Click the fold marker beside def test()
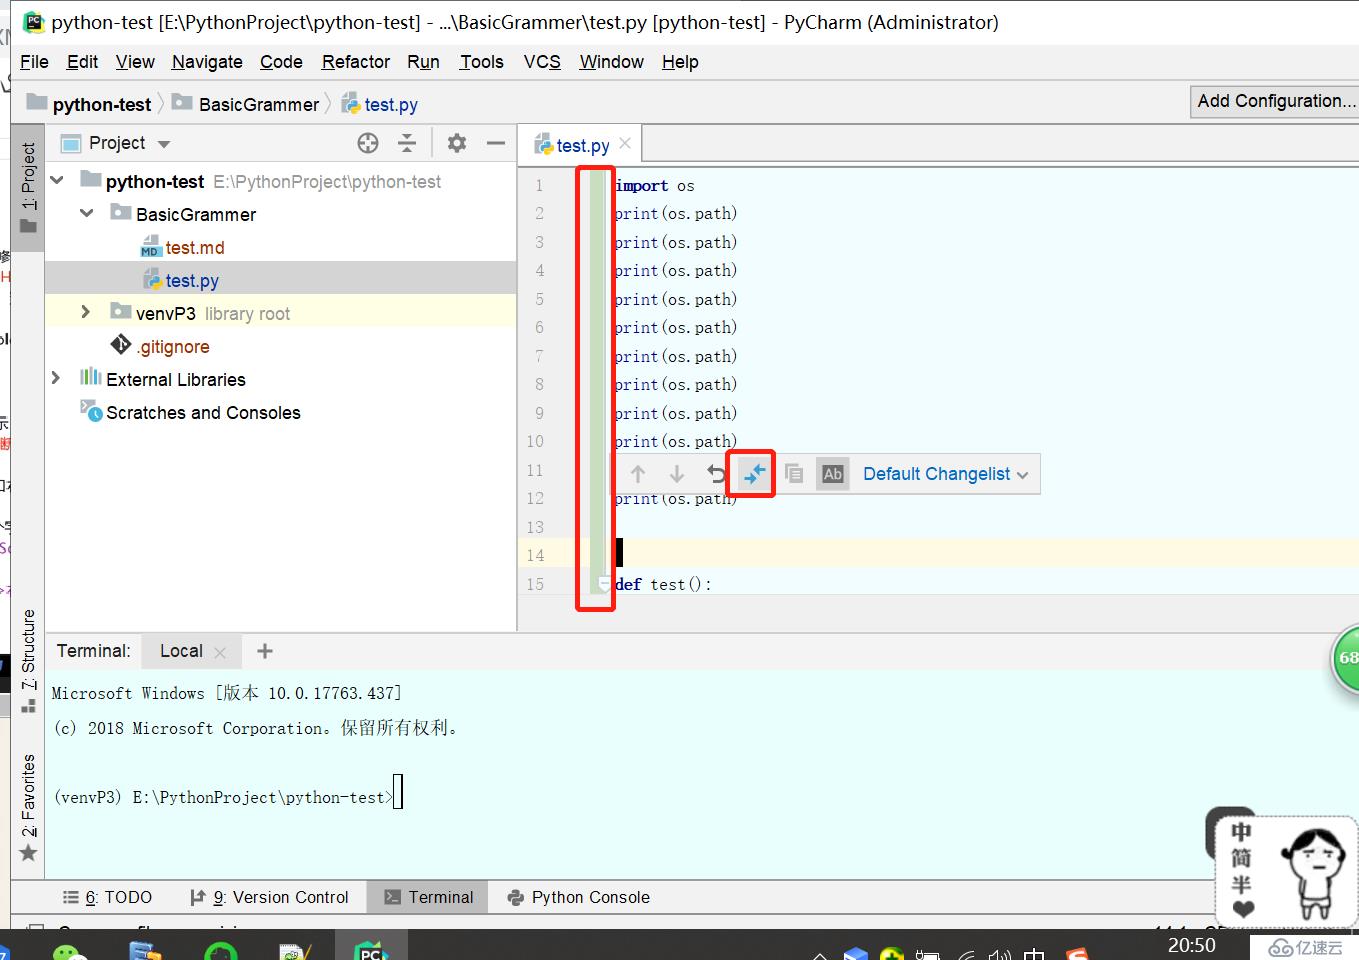 [x=604, y=583]
